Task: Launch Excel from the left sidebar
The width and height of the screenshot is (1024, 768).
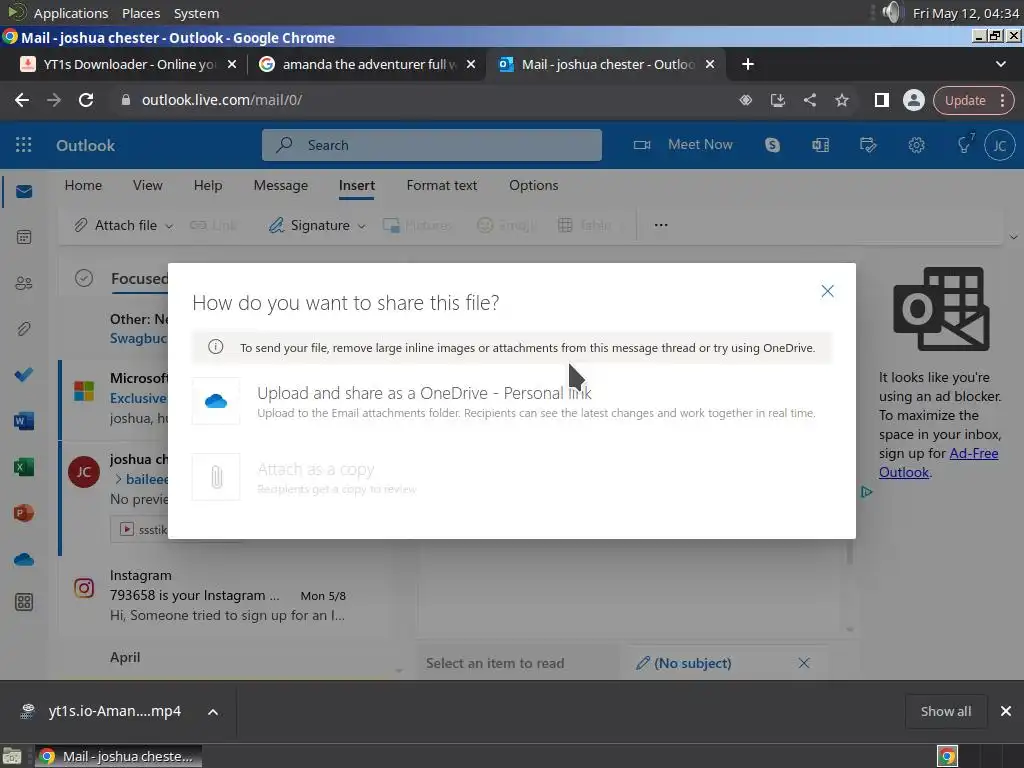Action: tap(24, 467)
